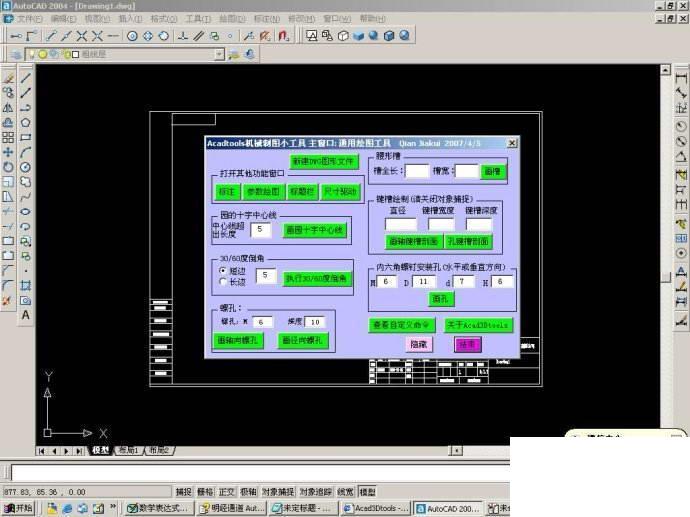The height and width of the screenshot is (517, 690).
Task: Click Internet Explorer quick launch icon
Action: pyautogui.click(x=67, y=508)
